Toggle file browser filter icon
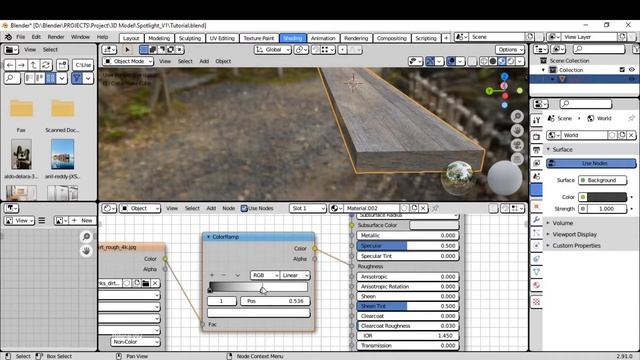This screenshot has width=640, height=360. click(x=77, y=78)
